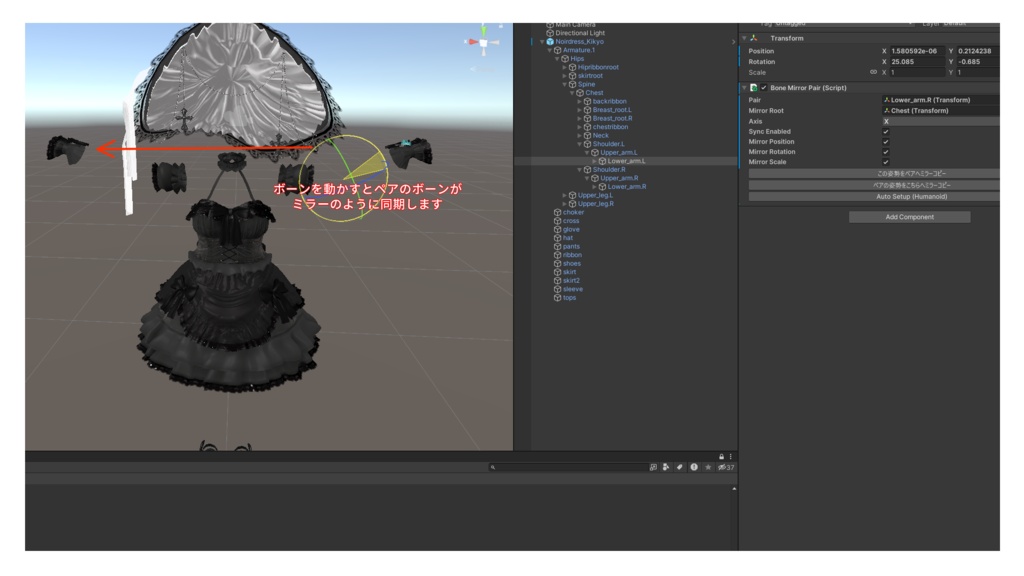
Task: Click the Pair field Lower_arm.R (Transform)
Action: click(x=940, y=100)
